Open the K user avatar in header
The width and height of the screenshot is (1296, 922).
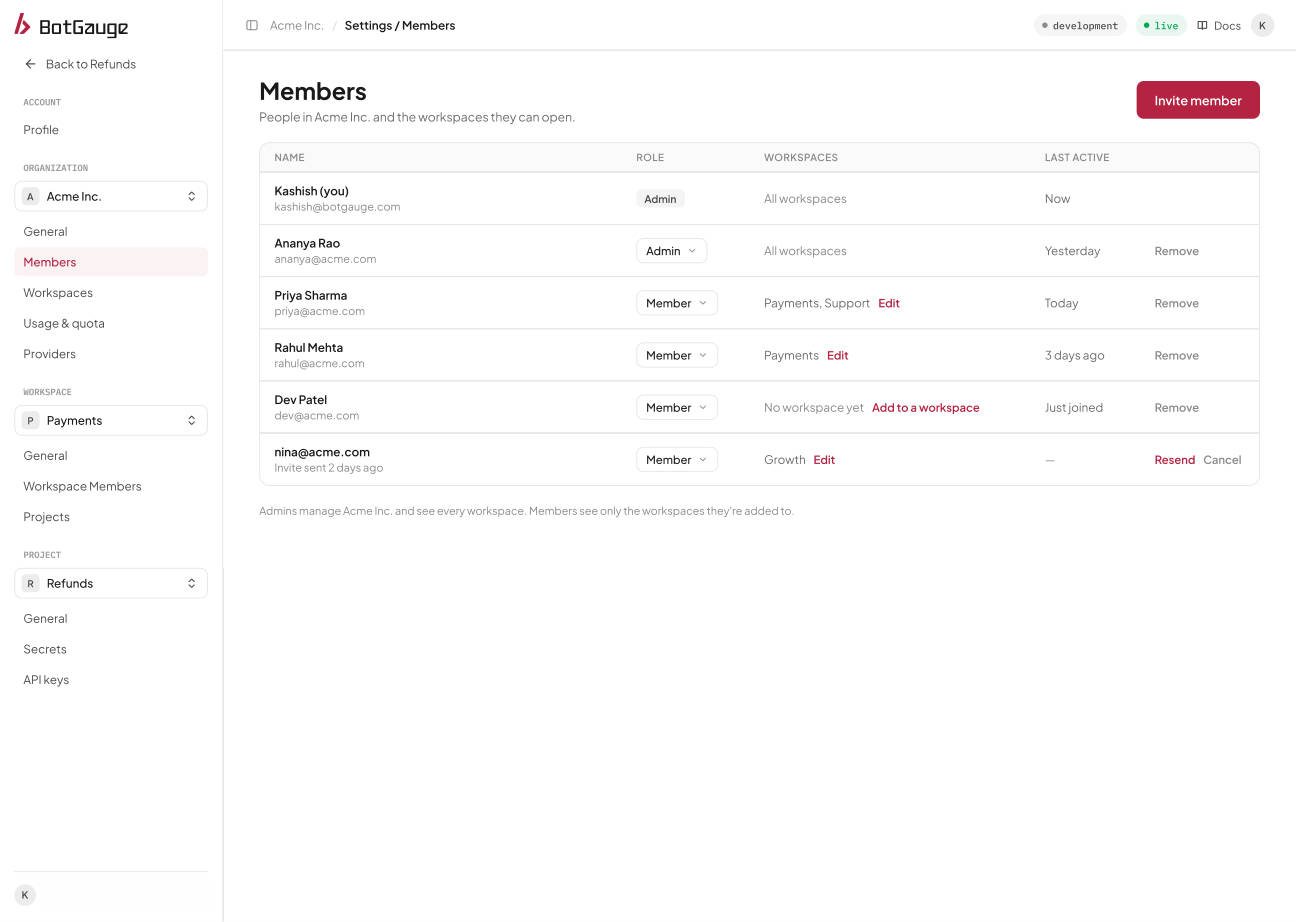click(x=1262, y=25)
